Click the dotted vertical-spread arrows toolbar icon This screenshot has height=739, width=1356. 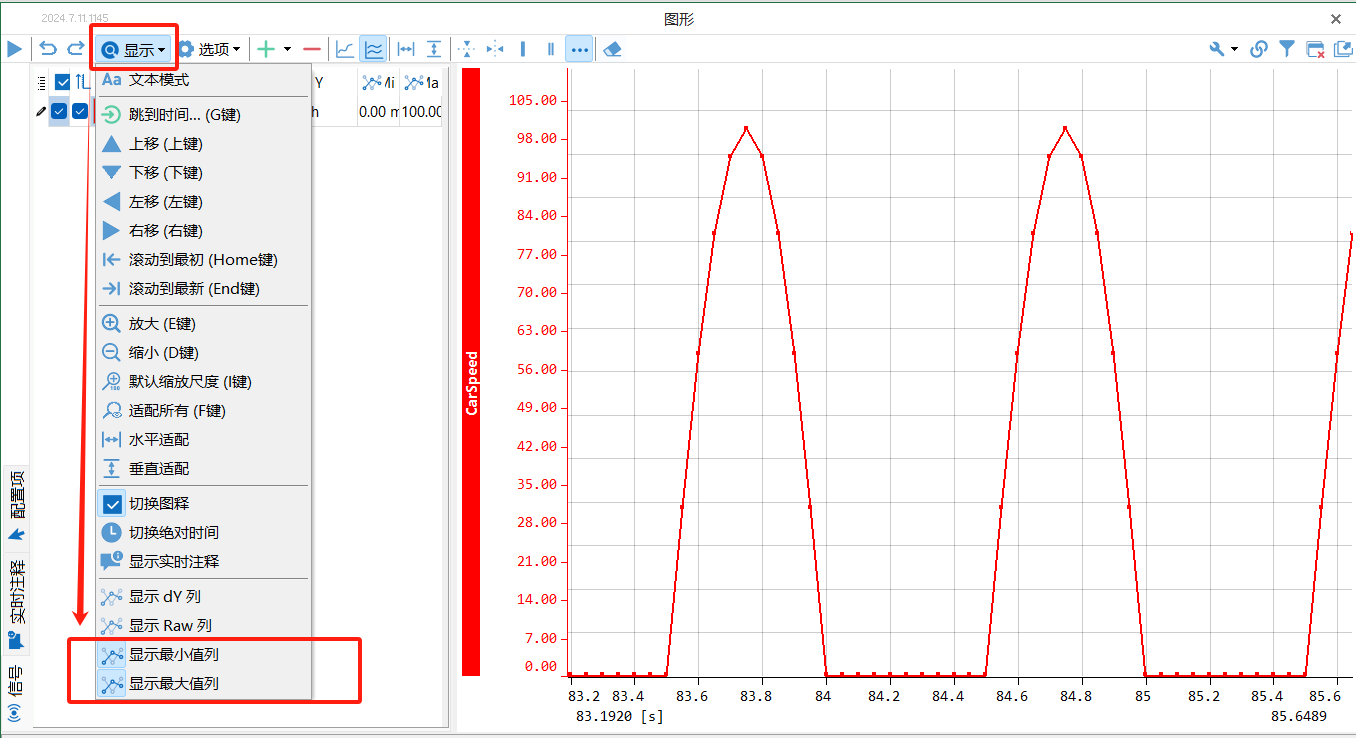466,49
